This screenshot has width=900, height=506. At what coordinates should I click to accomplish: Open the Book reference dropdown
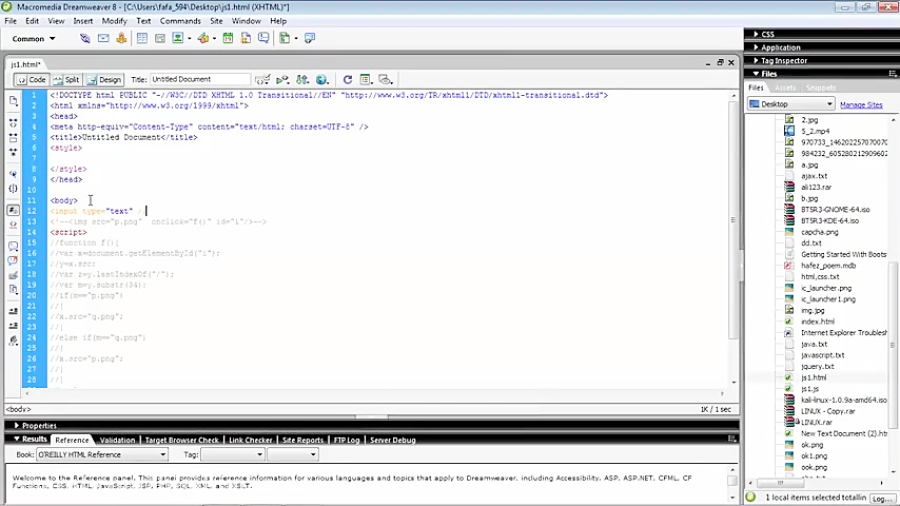click(x=102, y=454)
